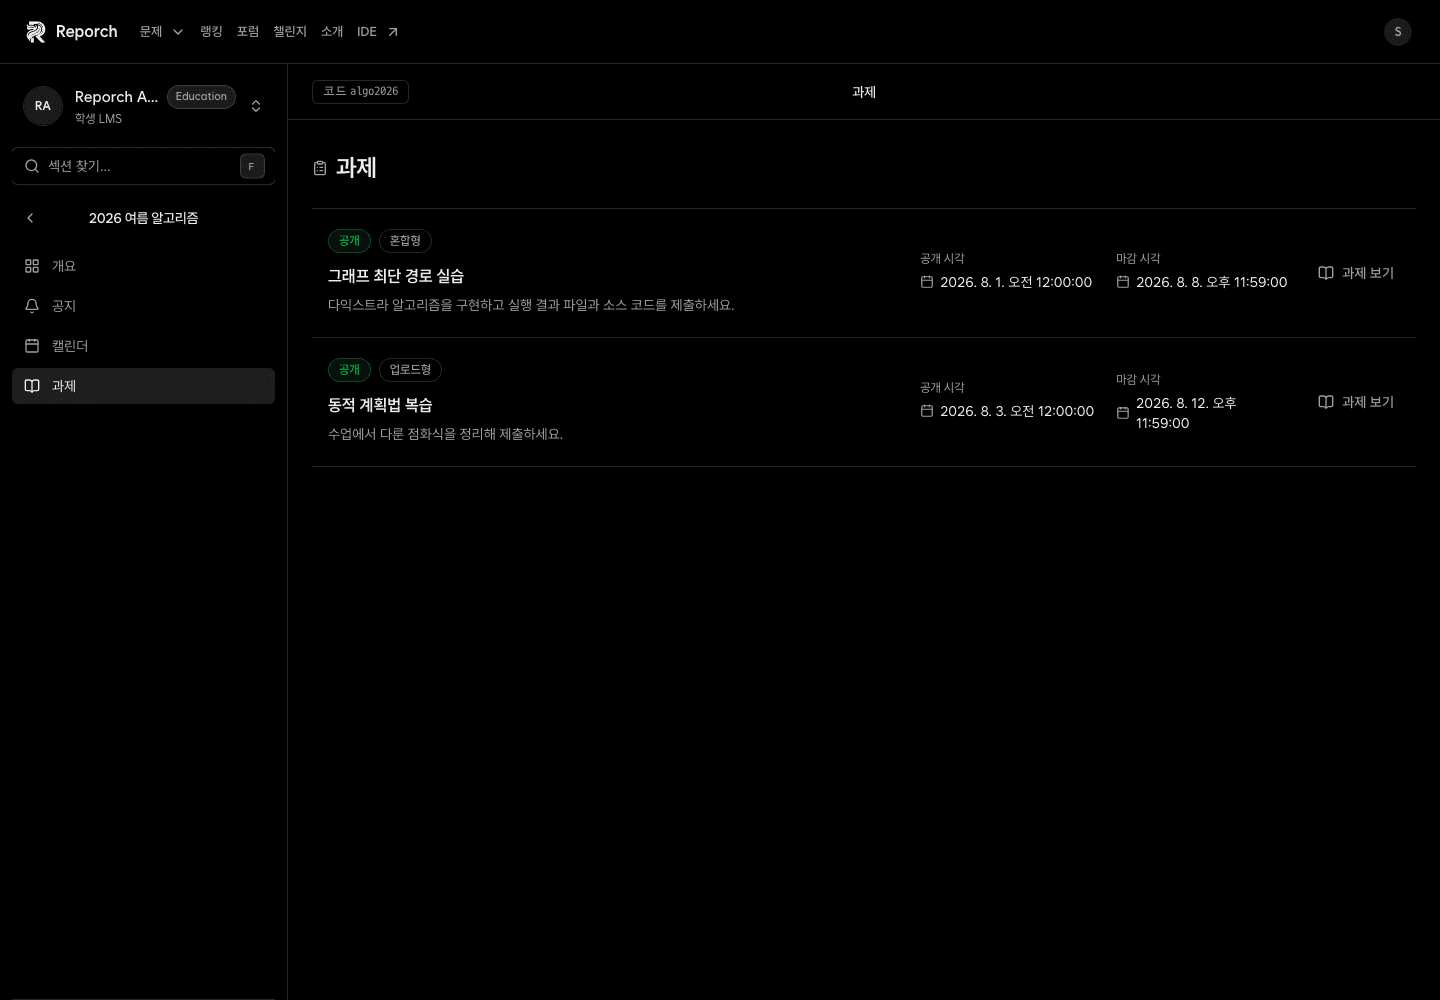Screen dimensions: 1440x1000
Task: Click 공개 tag on 동적 계획법 복습
Action: [x=349, y=370]
